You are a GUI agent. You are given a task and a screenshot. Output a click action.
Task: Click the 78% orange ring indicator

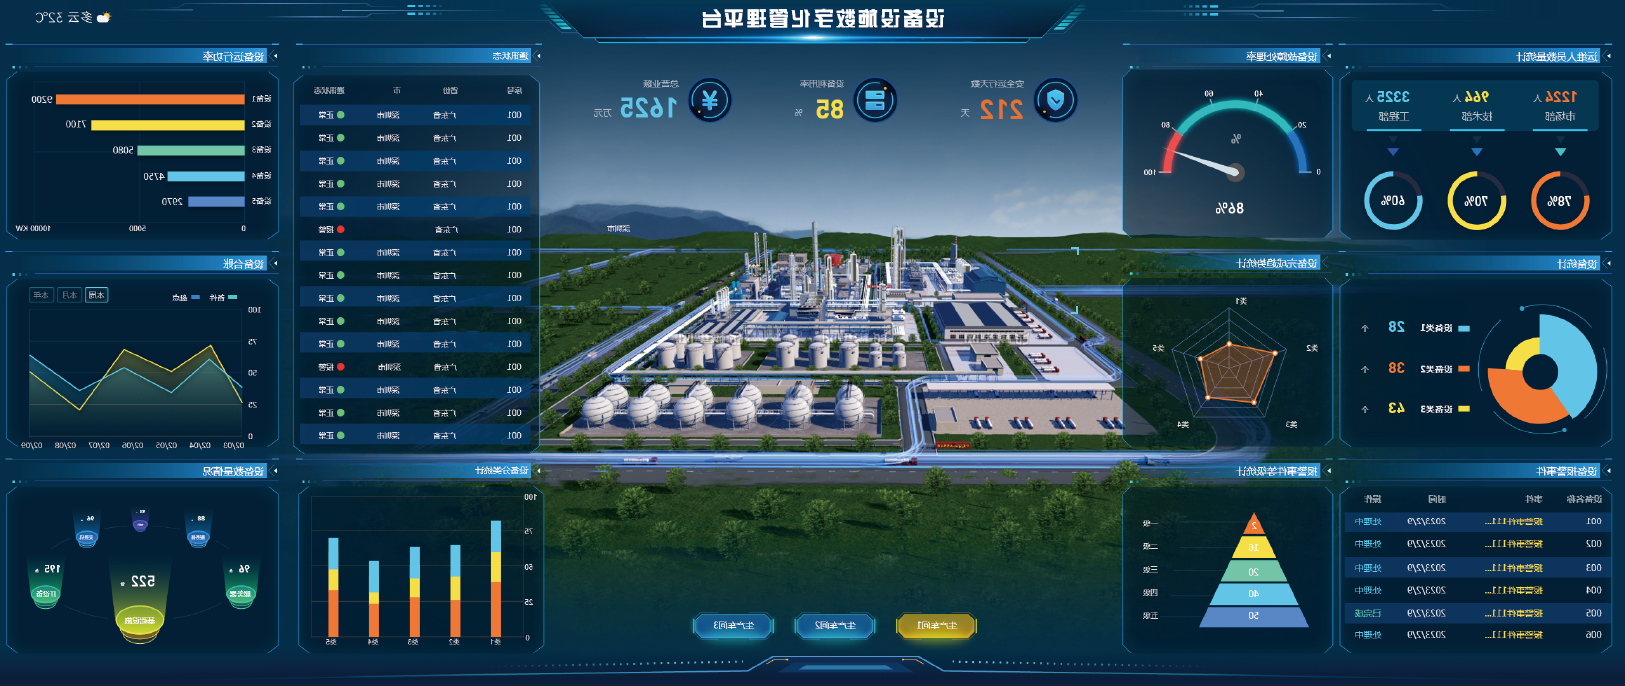tap(1559, 201)
